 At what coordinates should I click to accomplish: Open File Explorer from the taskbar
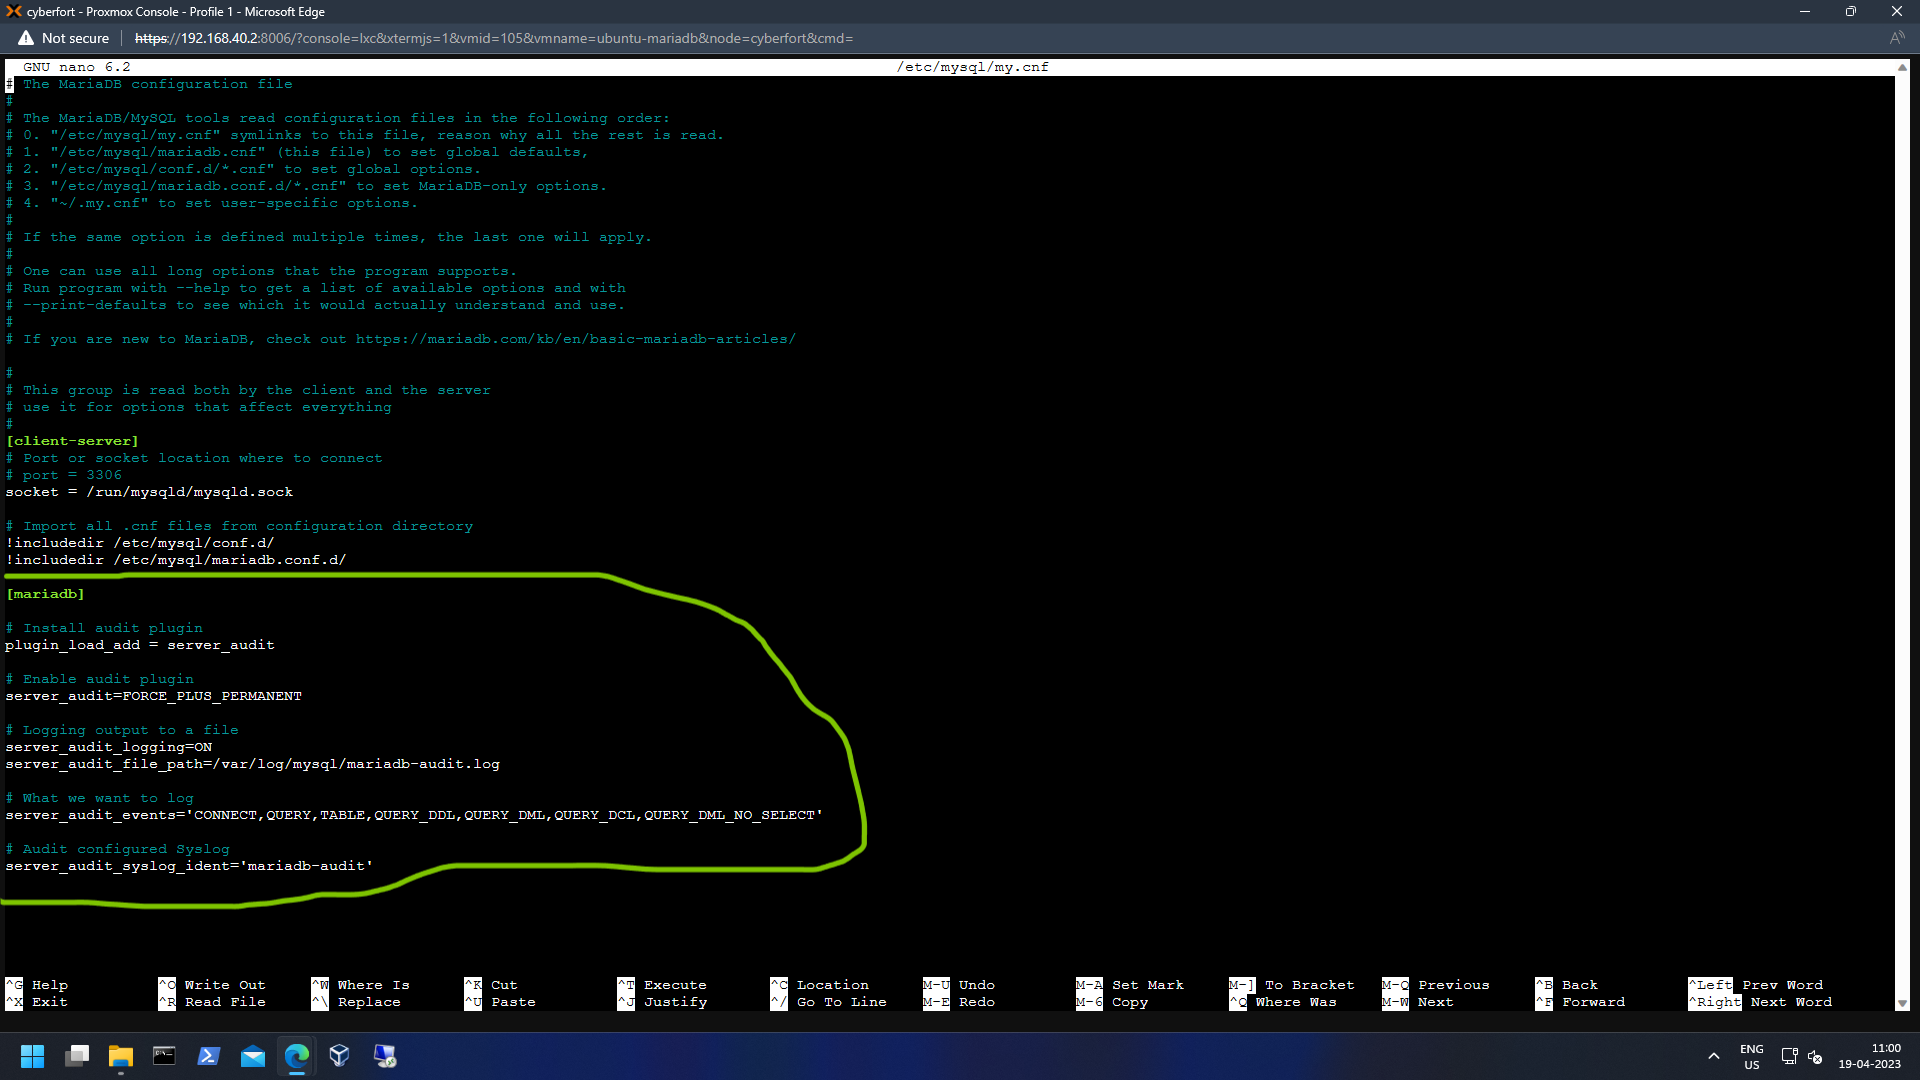[x=121, y=1056]
